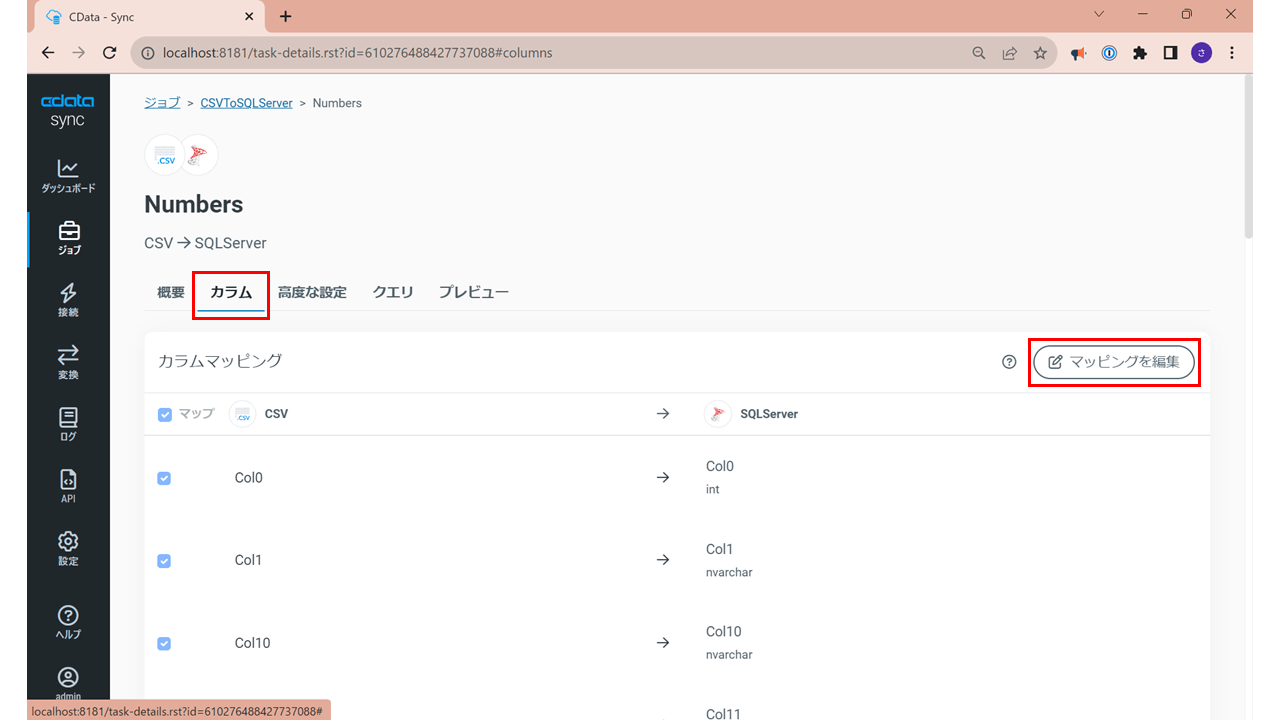Image resolution: width=1280 pixels, height=720 pixels.
Task: Bookmark this page with the star icon
Action: click(x=1040, y=53)
